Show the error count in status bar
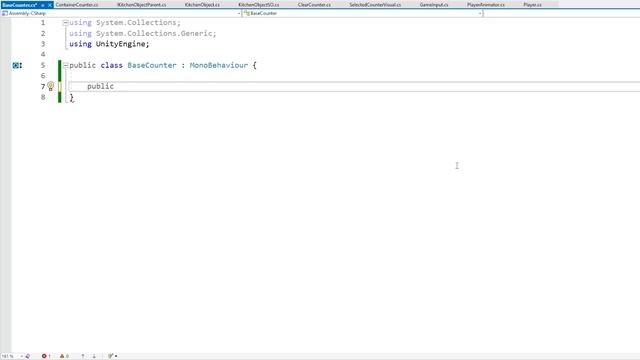This screenshot has width=640, height=360. click(46, 356)
